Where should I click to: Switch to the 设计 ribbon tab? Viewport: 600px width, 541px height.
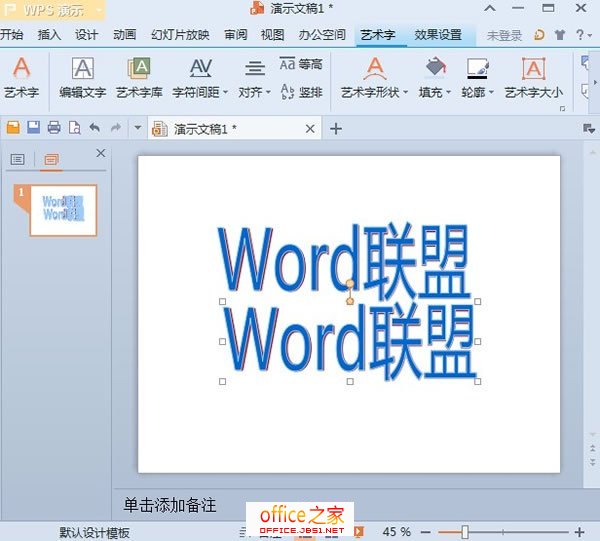coord(86,35)
